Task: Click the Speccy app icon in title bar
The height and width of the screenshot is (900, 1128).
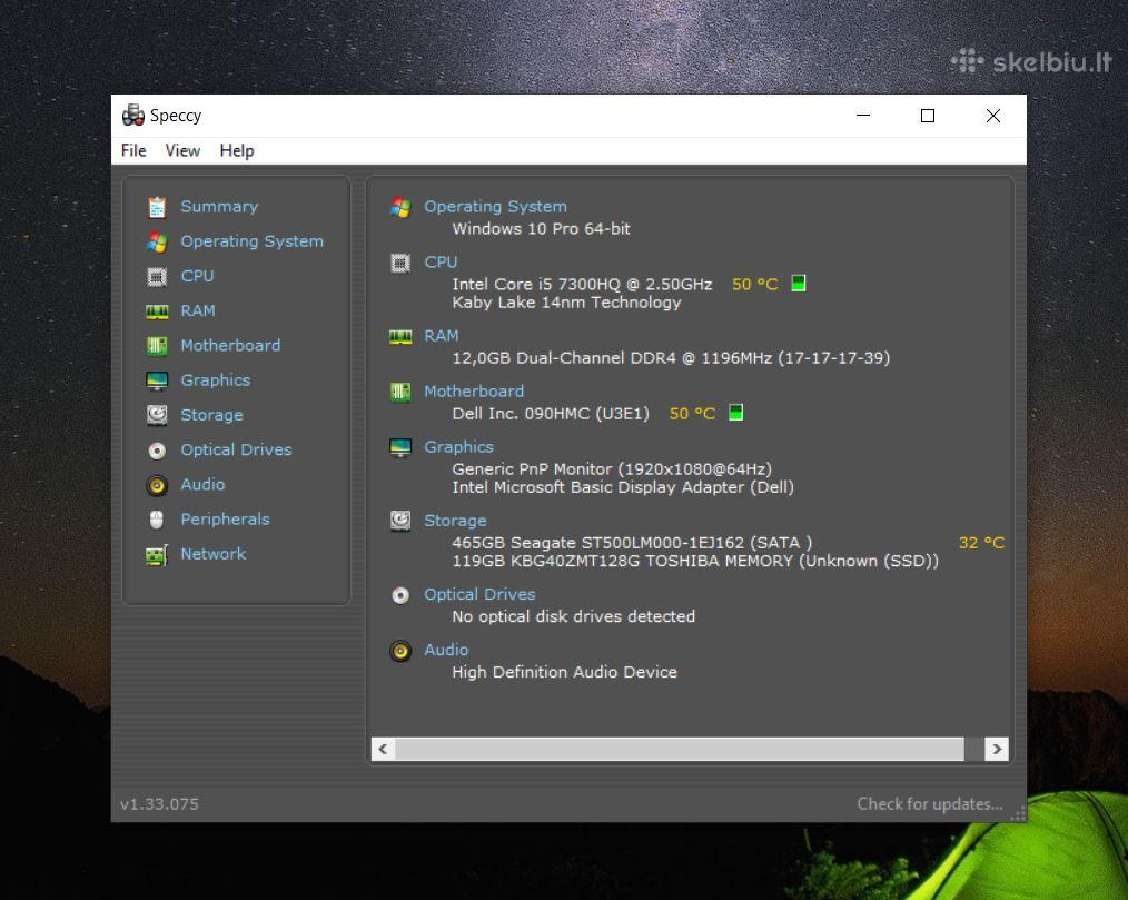Action: tap(133, 115)
